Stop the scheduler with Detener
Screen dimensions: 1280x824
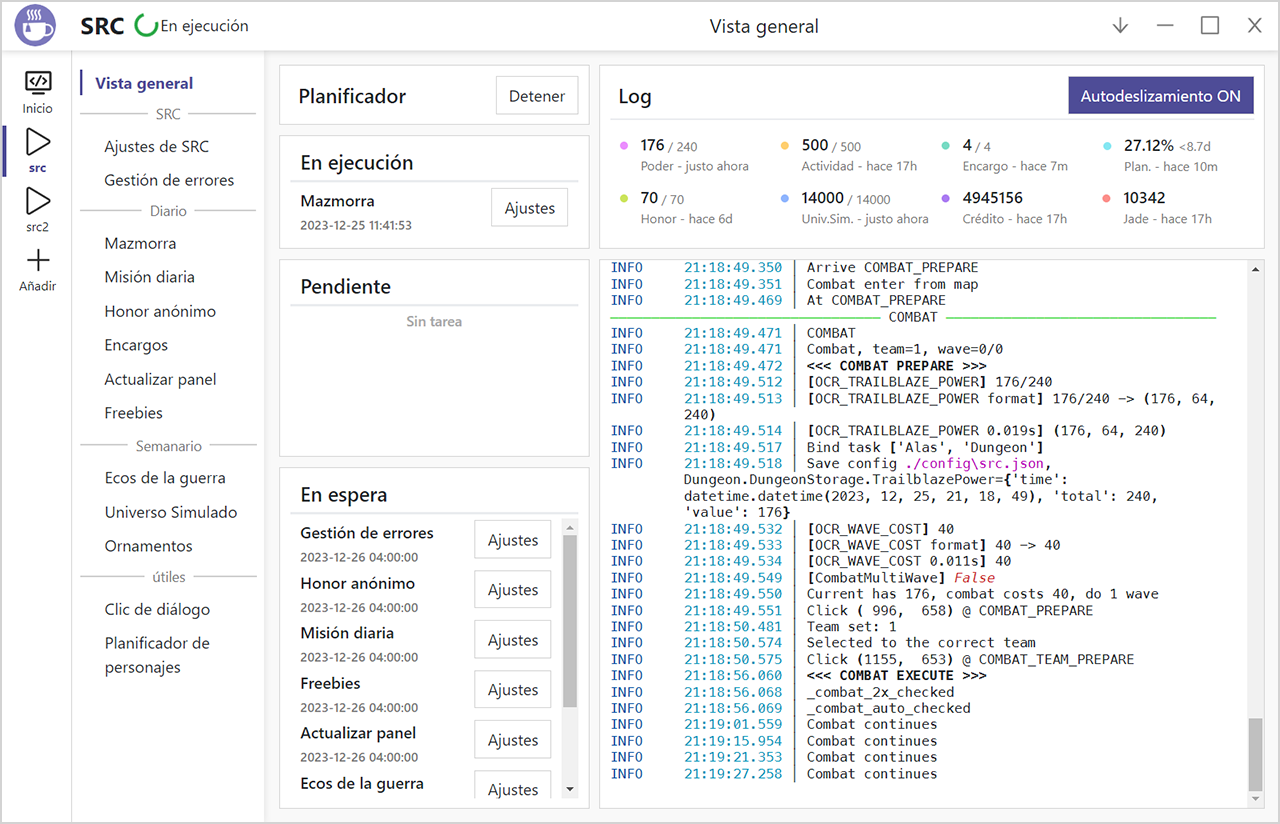(537, 96)
